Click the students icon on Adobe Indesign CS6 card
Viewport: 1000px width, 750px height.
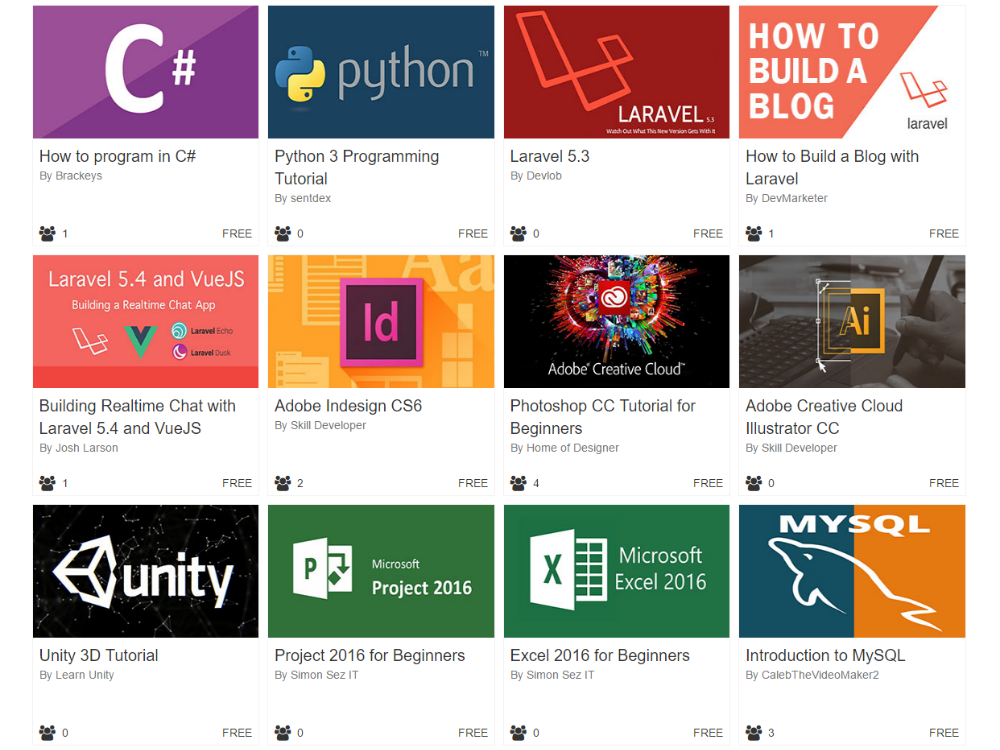[x=283, y=483]
